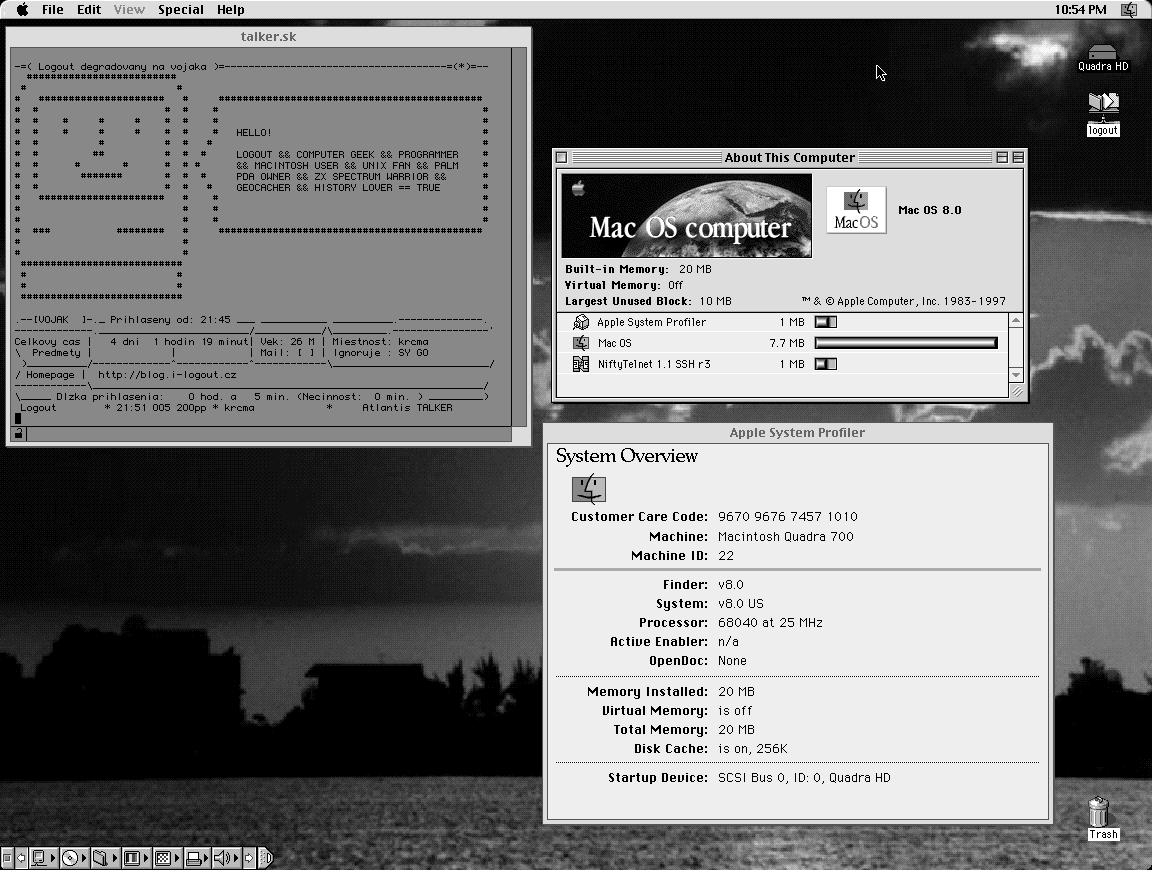The image size is (1152, 870).
Task: Select the NiftyTelnet icon in memory list
Action: point(581,364)
